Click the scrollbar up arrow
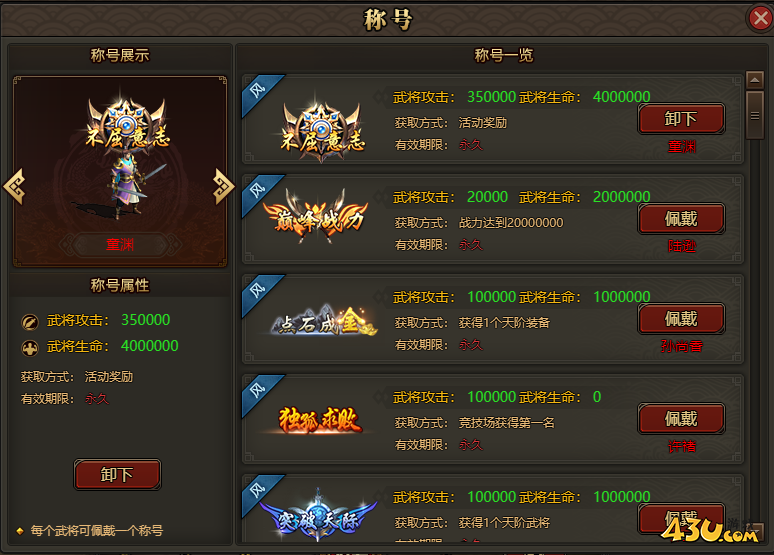This screenshot has width=774, height=555. (755, 79)
